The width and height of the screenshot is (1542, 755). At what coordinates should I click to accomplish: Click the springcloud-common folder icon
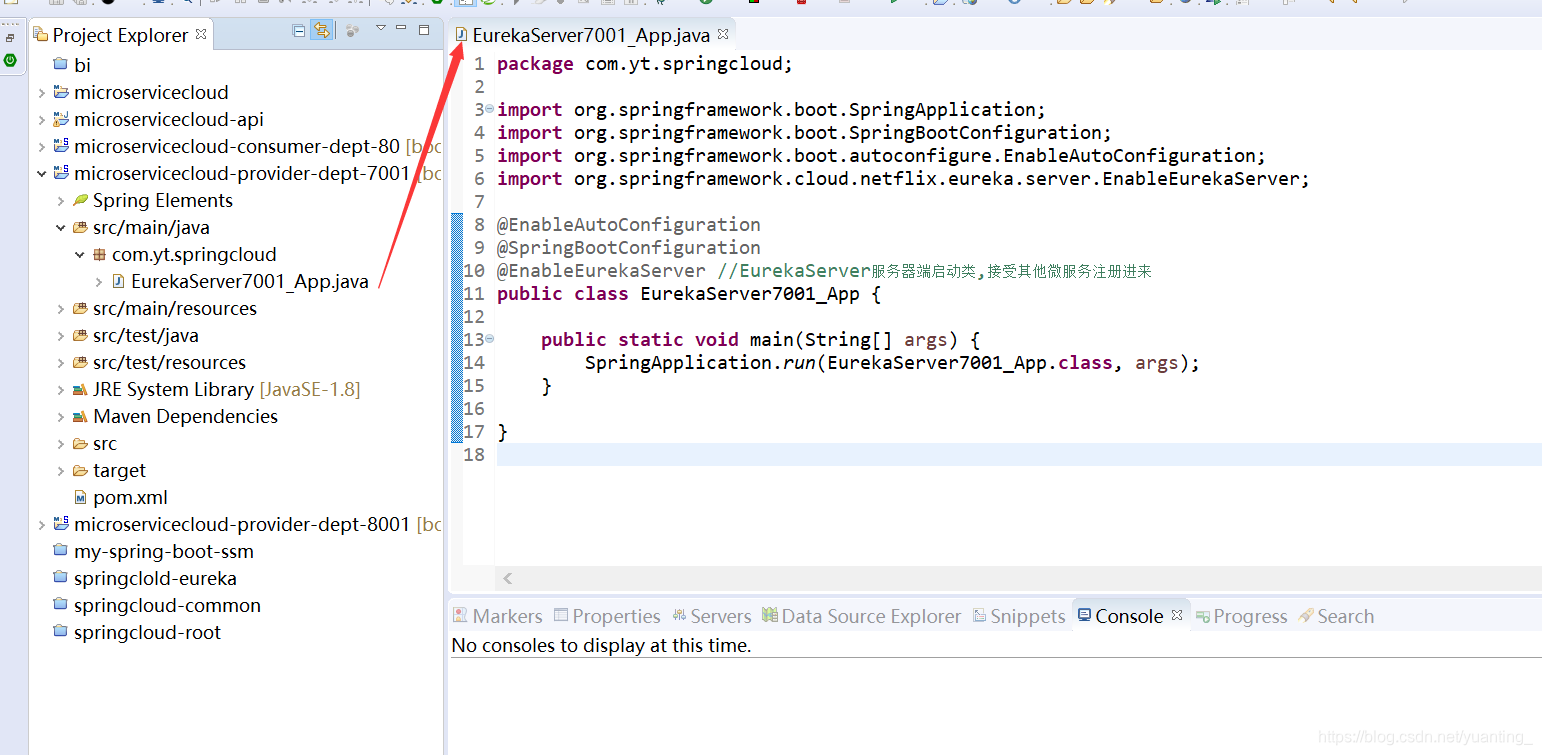60,605
